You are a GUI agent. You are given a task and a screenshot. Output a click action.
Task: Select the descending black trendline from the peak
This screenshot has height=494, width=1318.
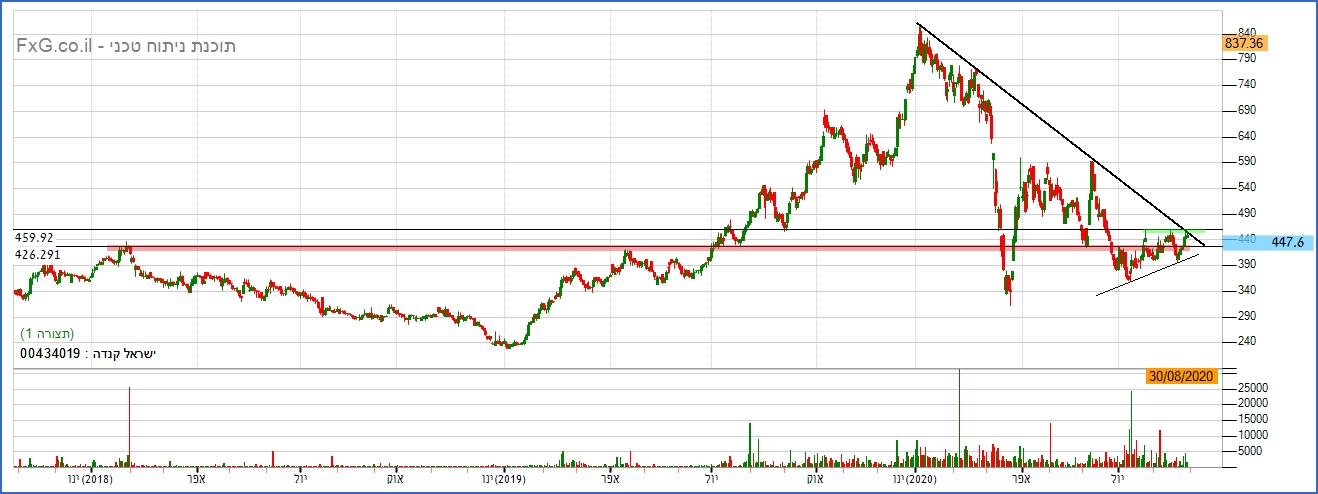(1060, 133)
